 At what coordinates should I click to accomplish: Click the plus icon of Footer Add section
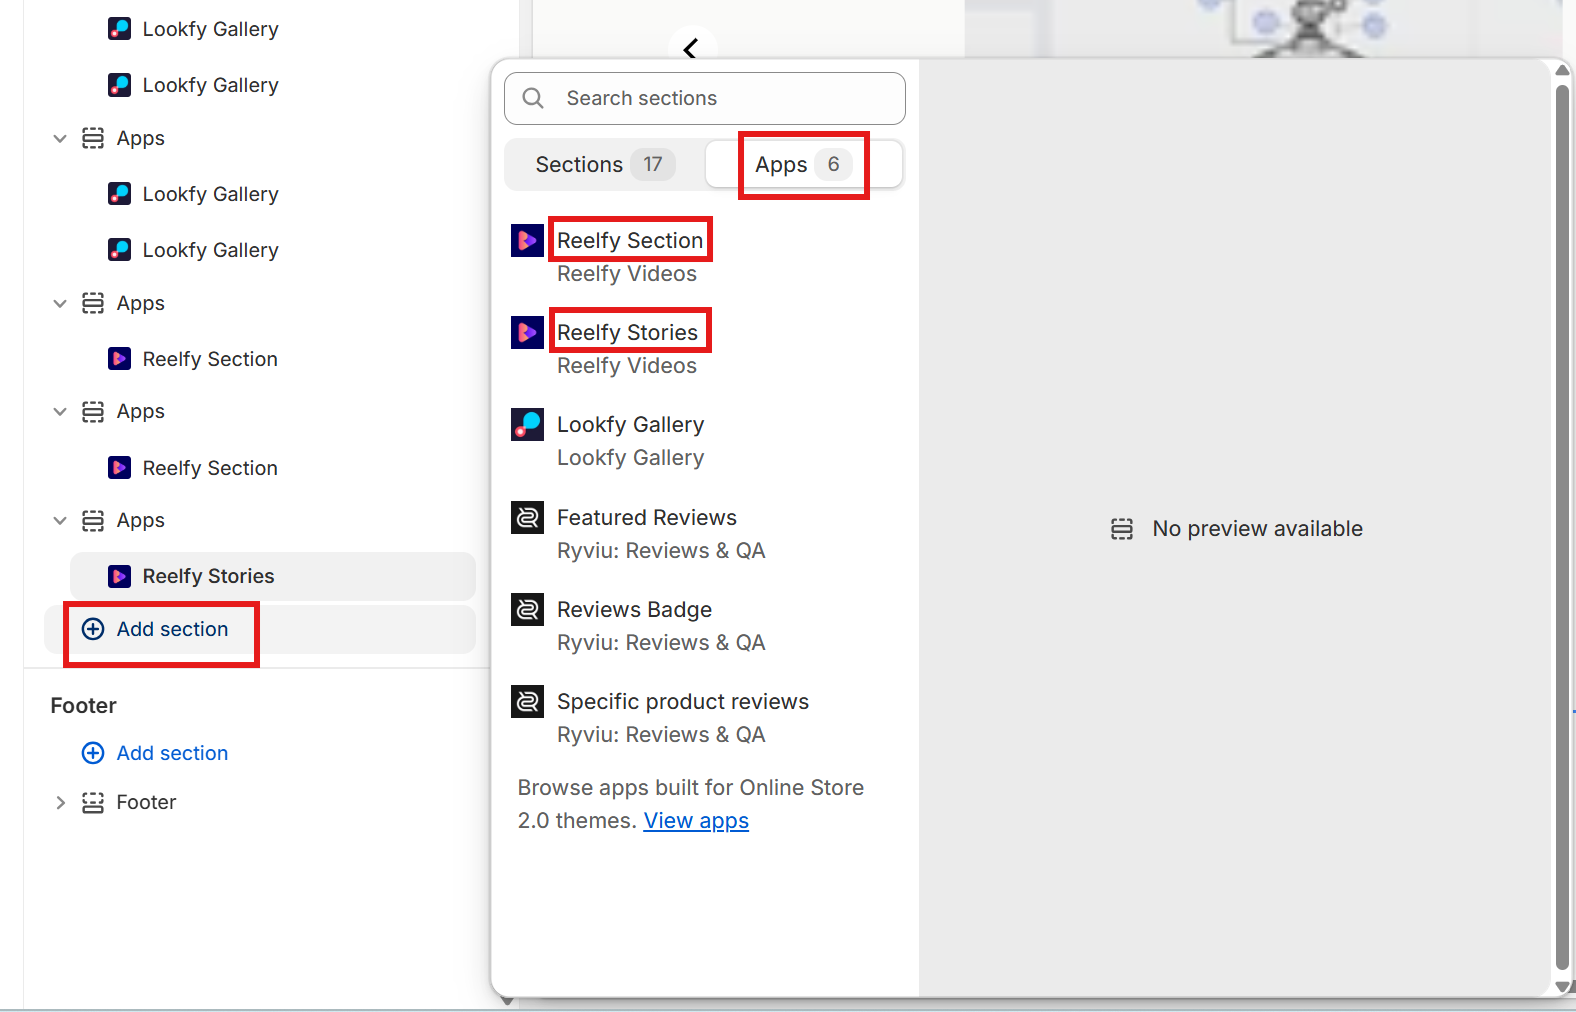tap(93, 753)
